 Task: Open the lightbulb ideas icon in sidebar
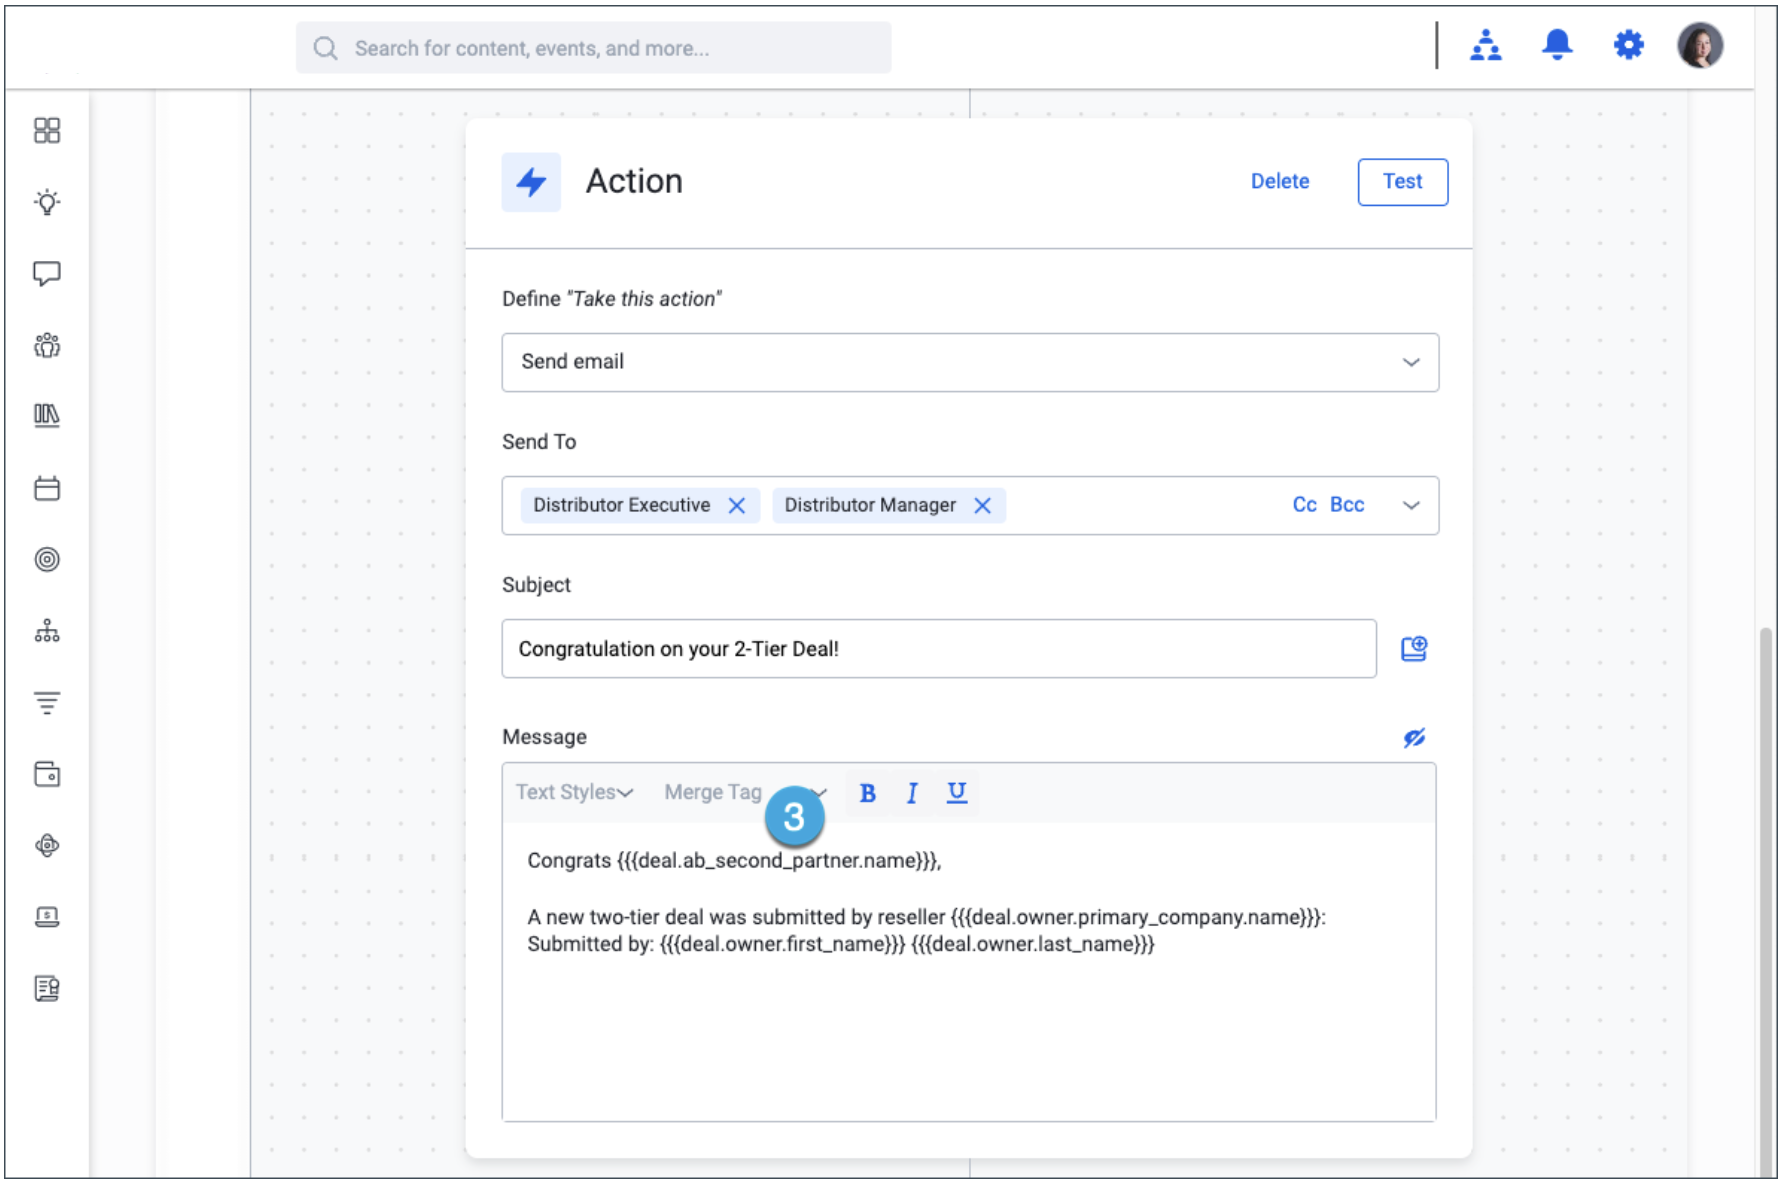point(47,202)
